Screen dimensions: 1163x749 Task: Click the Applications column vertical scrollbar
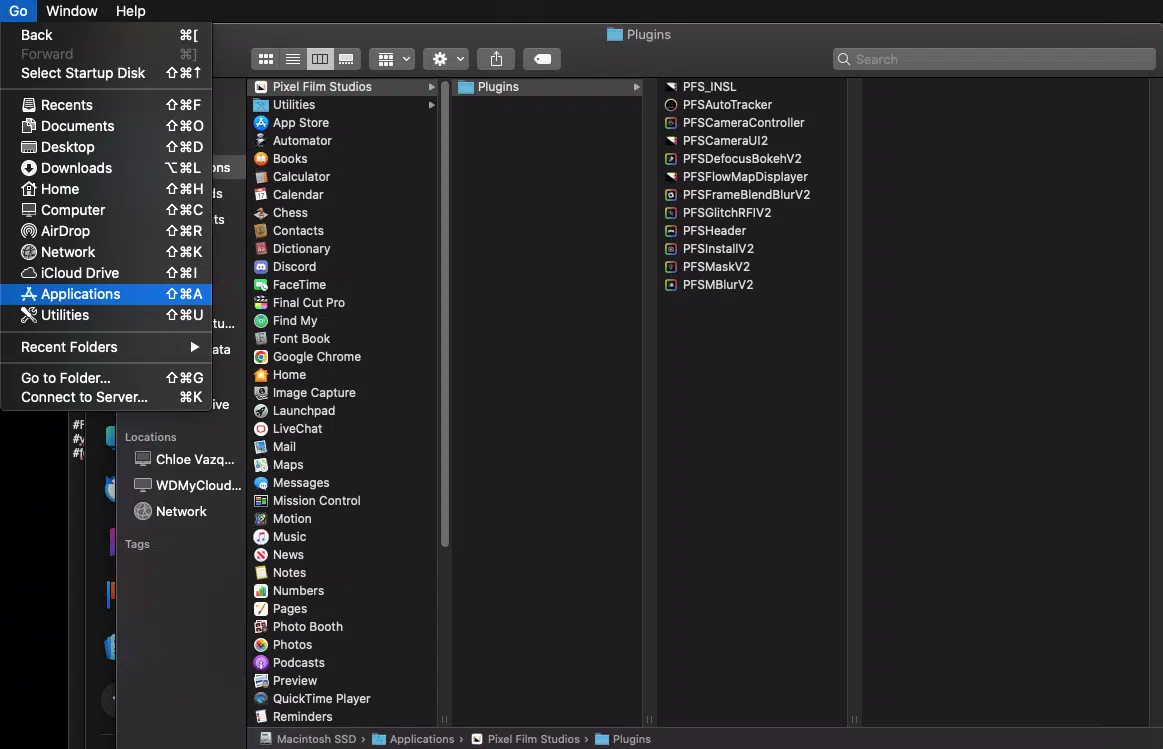click(x=444, y=314)
